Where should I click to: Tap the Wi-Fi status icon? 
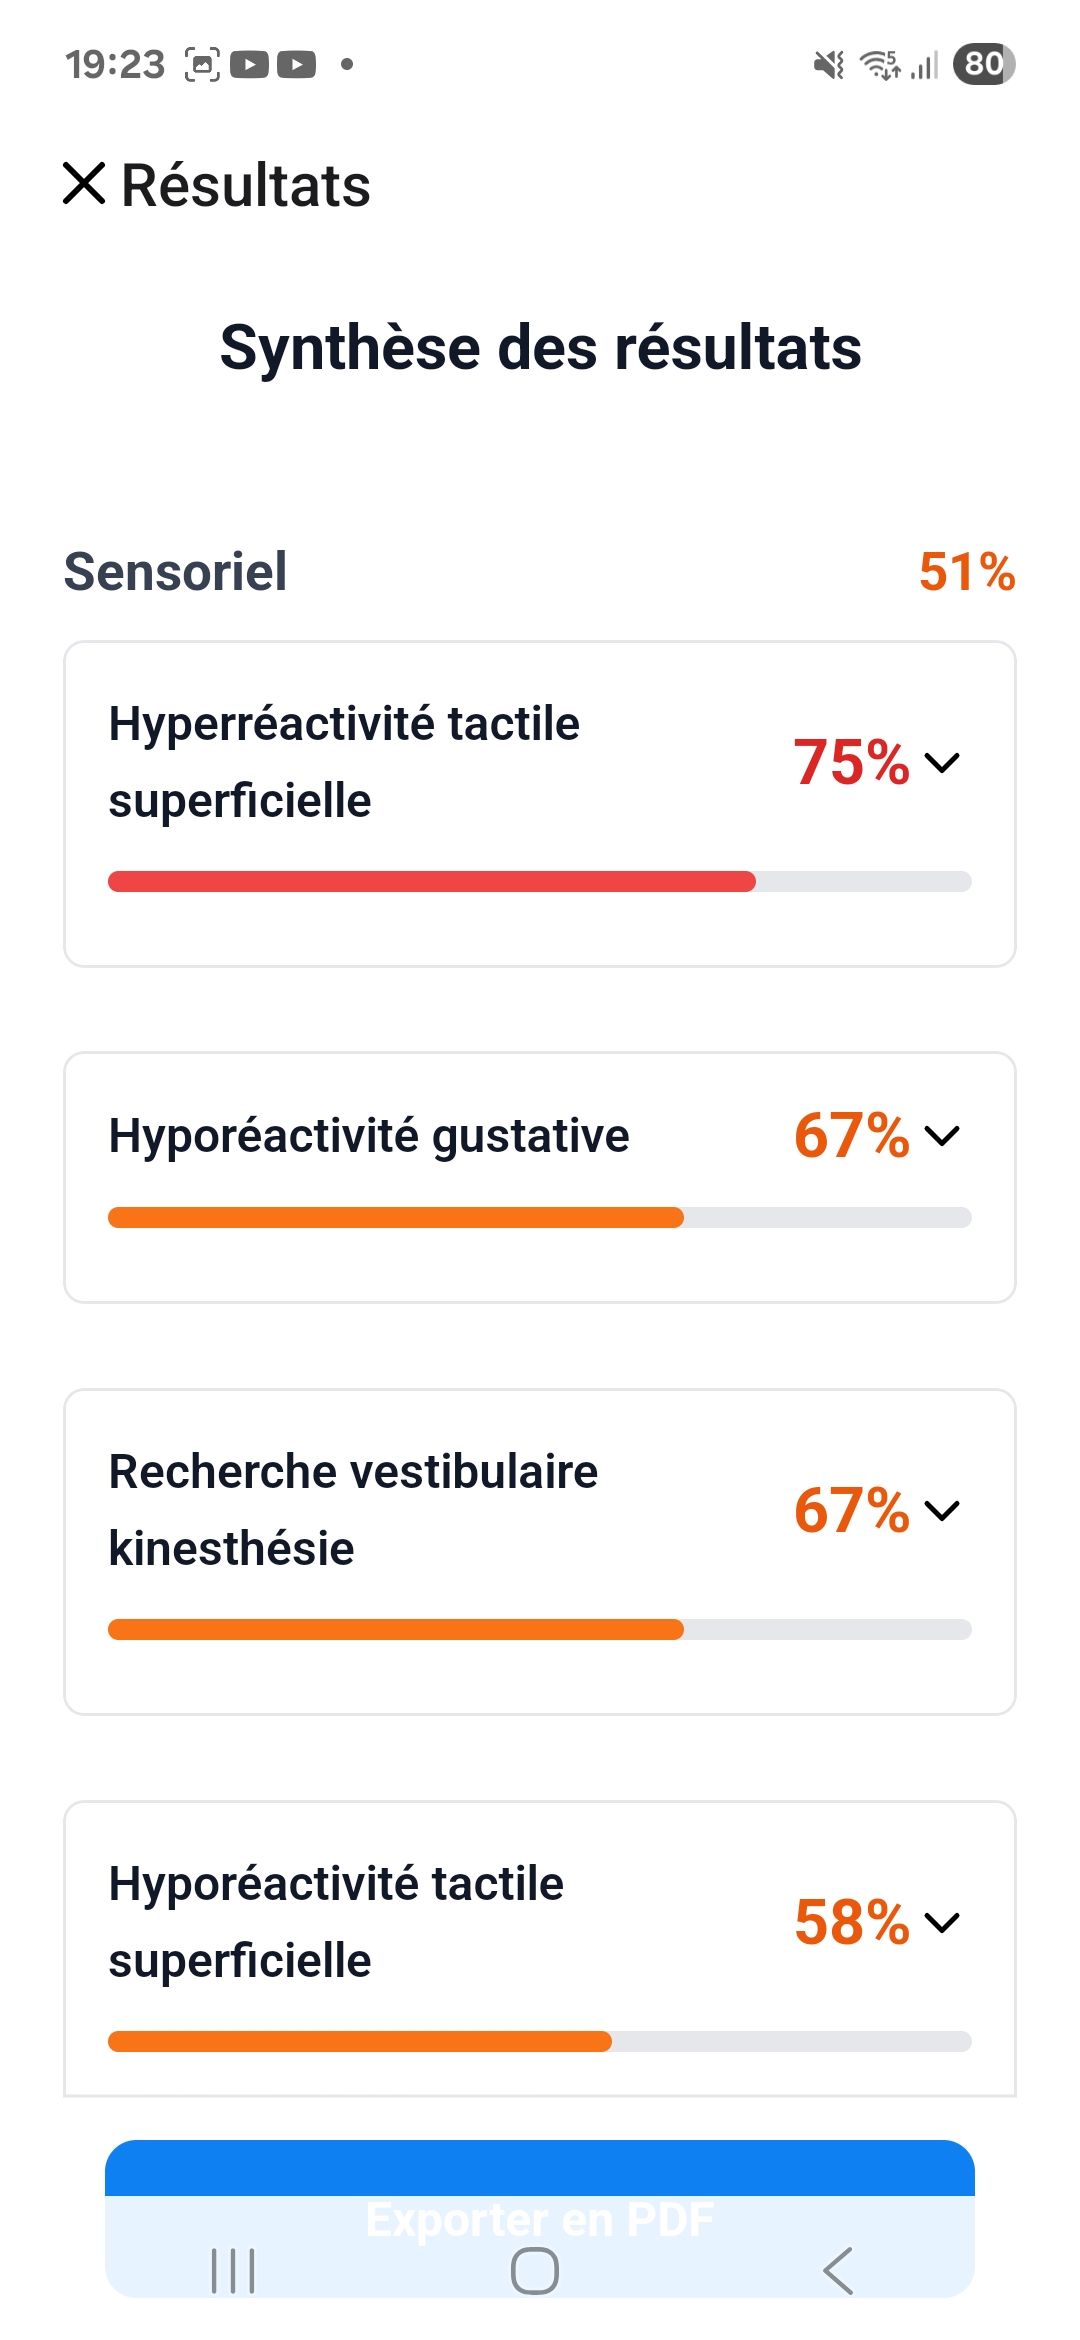click(x=880, y=65)
